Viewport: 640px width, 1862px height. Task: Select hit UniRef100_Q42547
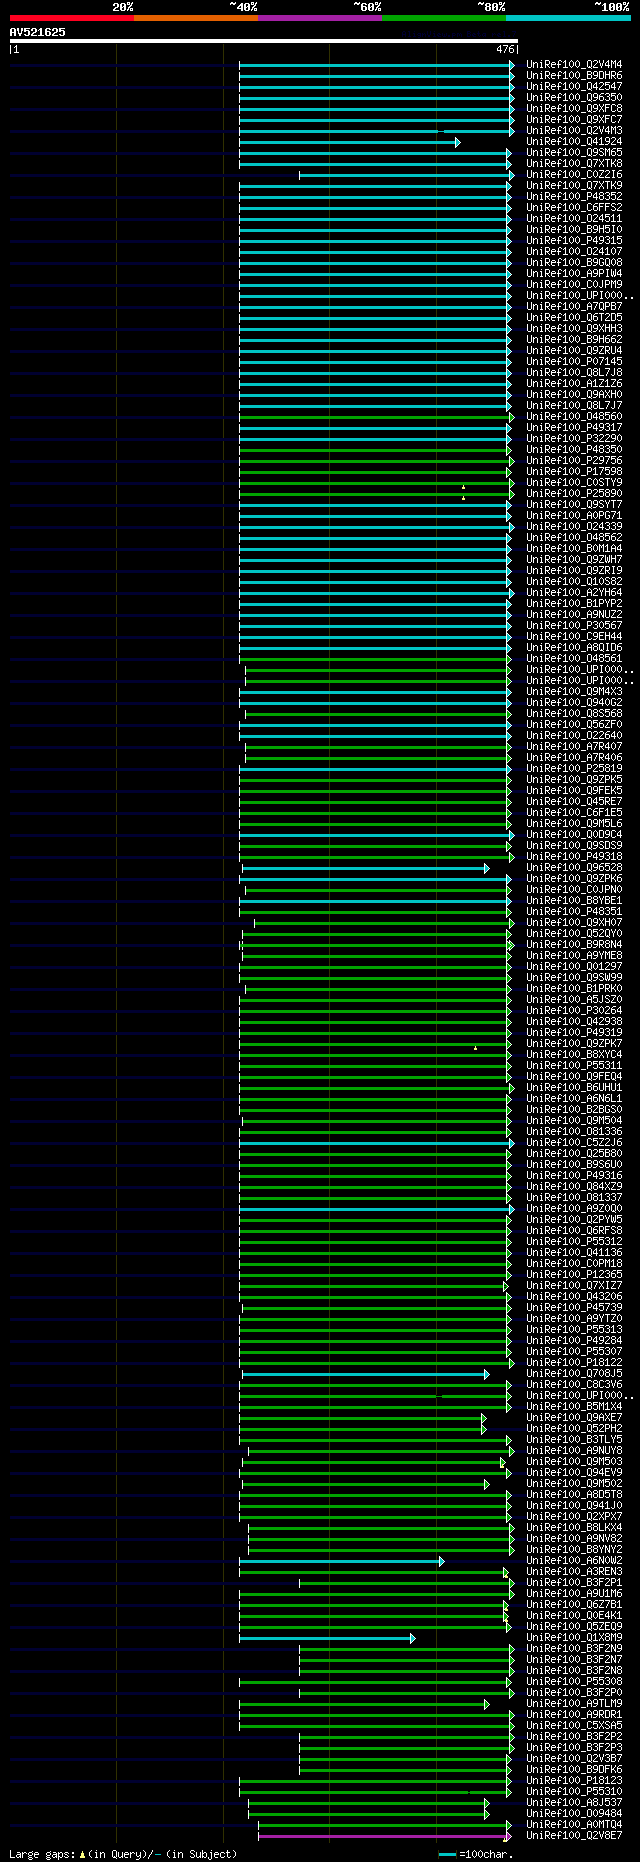click(574, 87)
